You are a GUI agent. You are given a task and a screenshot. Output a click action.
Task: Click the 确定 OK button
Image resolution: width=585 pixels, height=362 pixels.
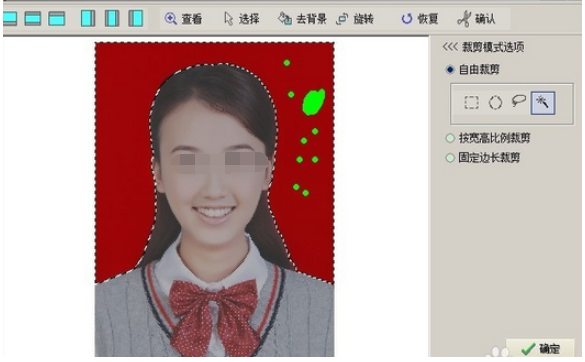[540, 349]
